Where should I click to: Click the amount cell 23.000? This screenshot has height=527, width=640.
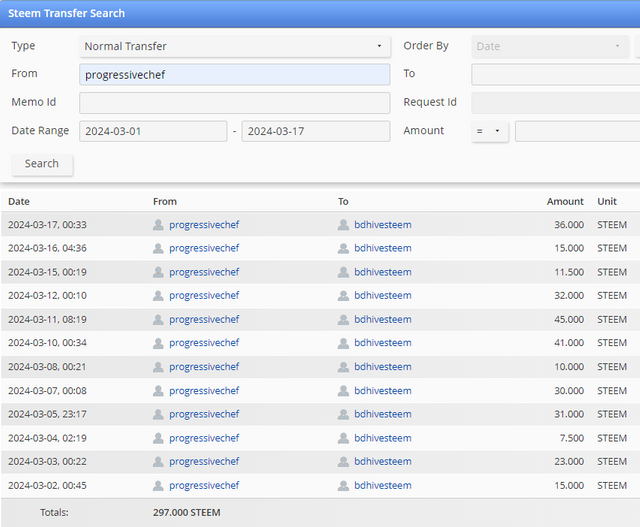pos(569,462)
